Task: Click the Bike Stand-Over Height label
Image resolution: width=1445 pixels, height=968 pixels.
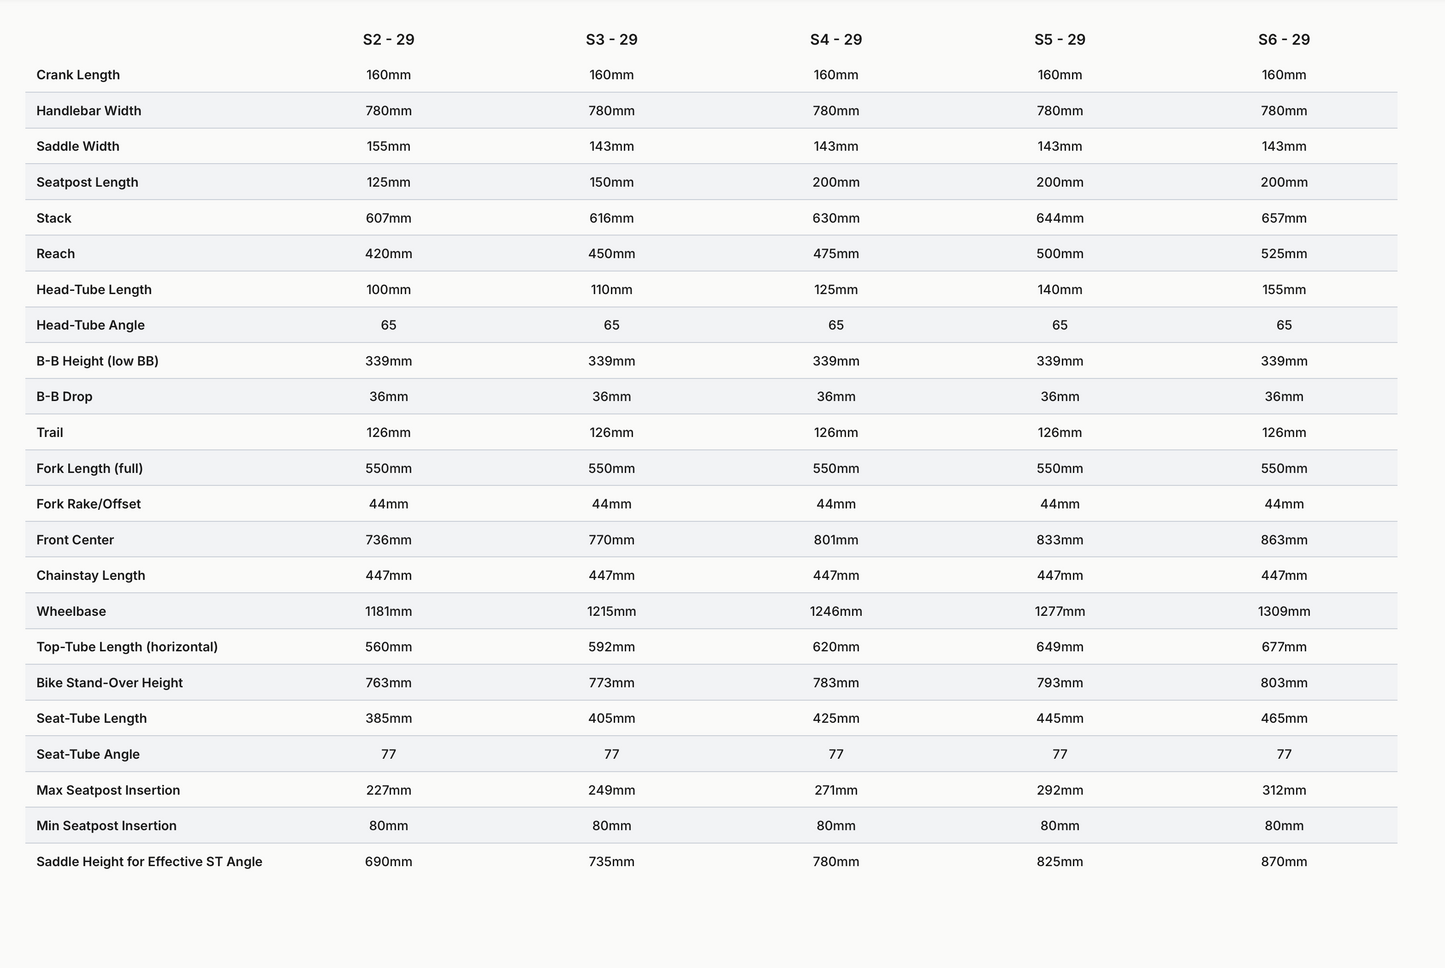Action: click(110, 683)
